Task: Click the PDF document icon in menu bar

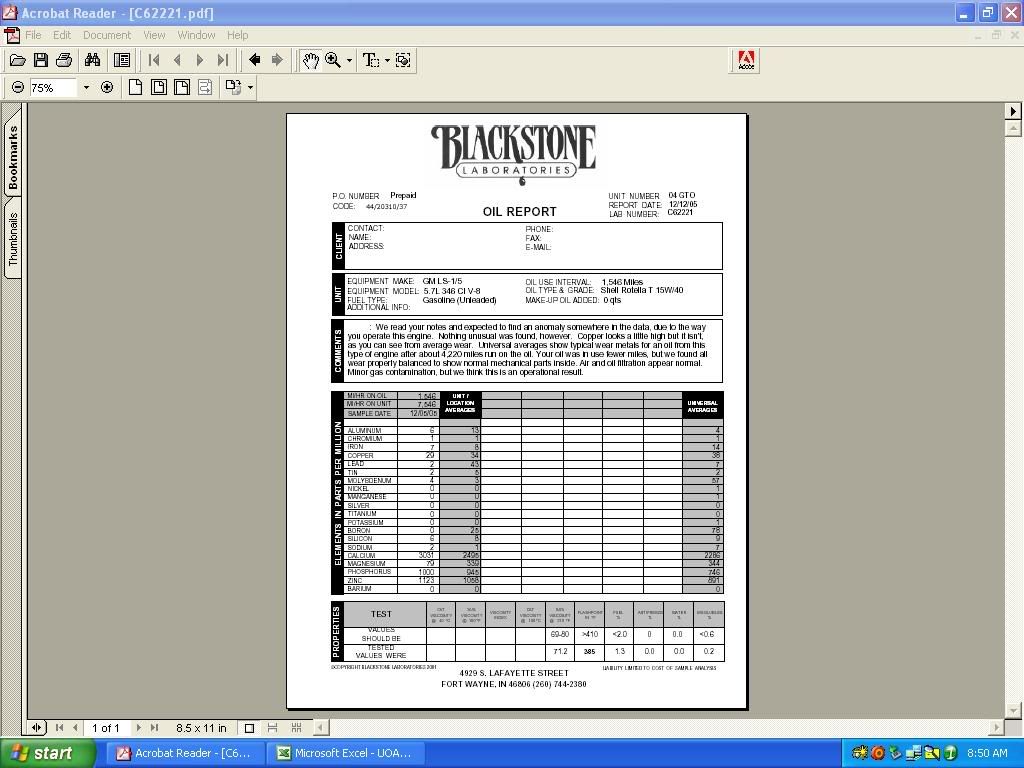Action: point(12,35)
